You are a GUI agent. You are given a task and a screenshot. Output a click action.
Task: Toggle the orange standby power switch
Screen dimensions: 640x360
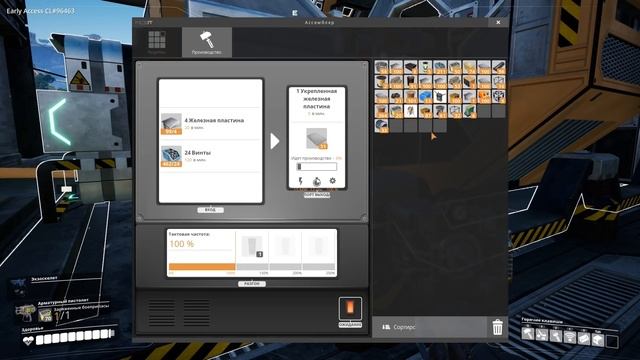click(x=350, y=309)
